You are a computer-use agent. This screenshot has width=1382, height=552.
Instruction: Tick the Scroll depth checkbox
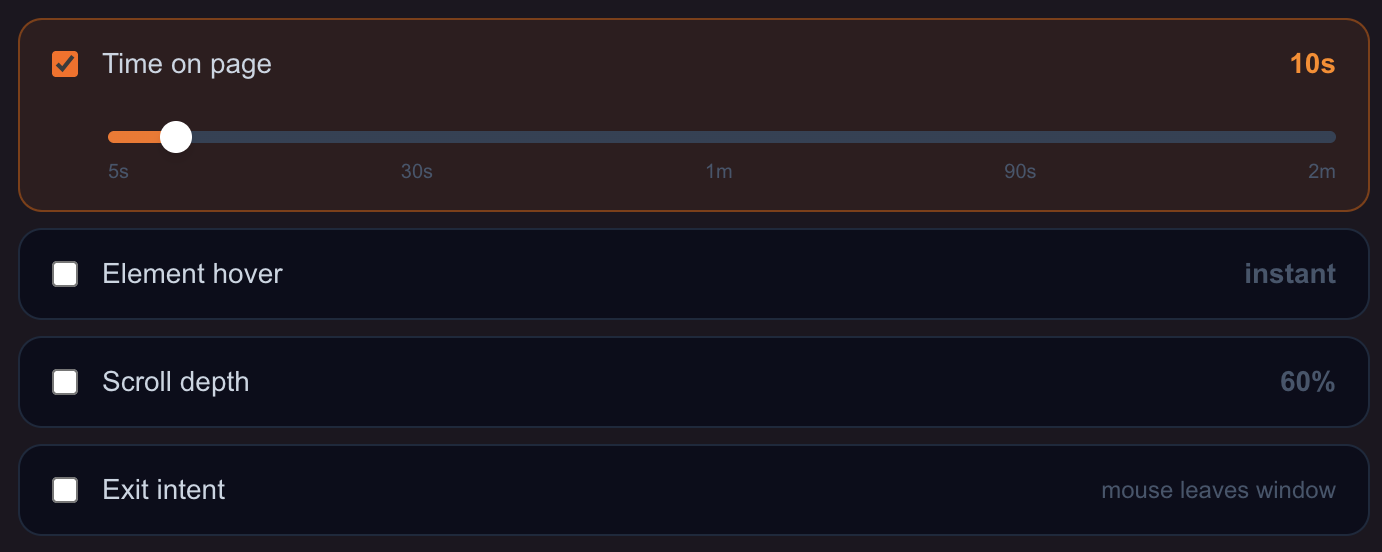tap(65, 382)
